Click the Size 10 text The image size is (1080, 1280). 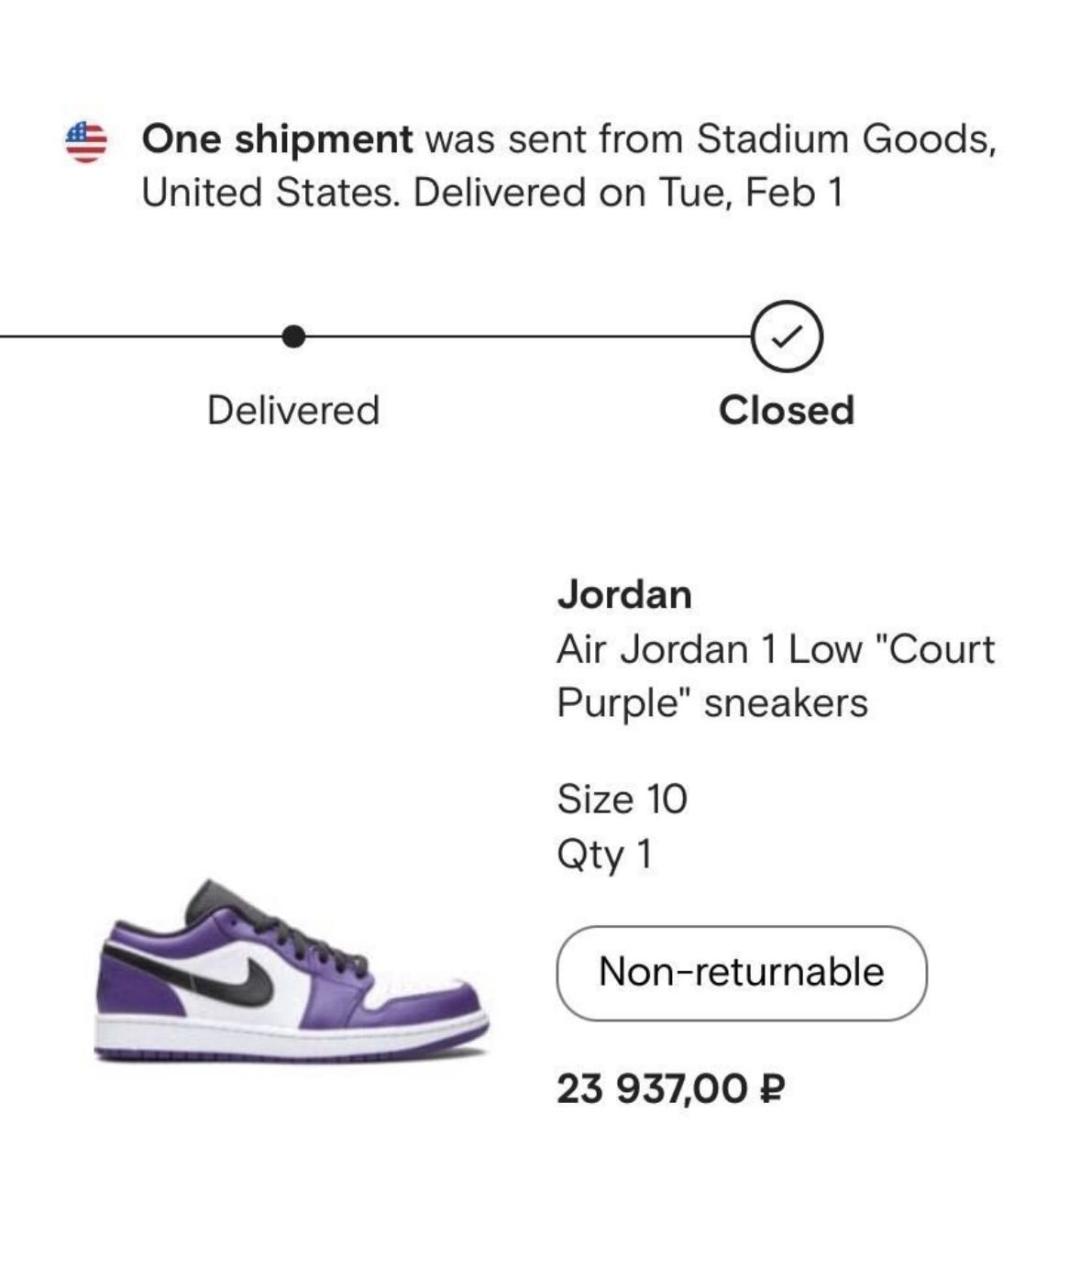coord(622,799)
